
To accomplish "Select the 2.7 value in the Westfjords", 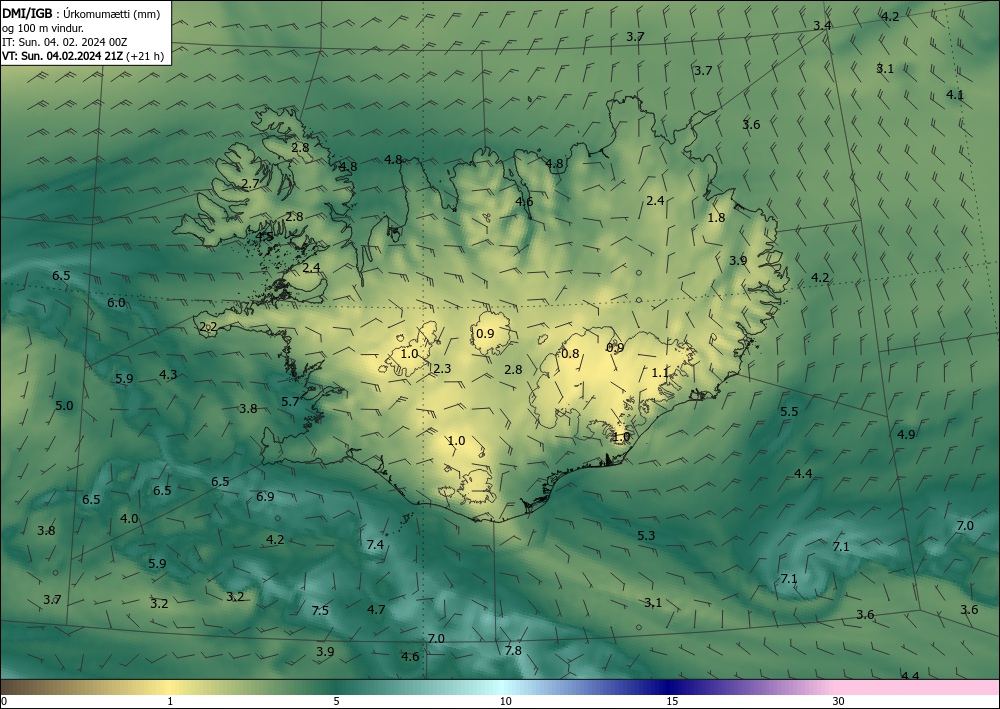I will click(251, 184).
